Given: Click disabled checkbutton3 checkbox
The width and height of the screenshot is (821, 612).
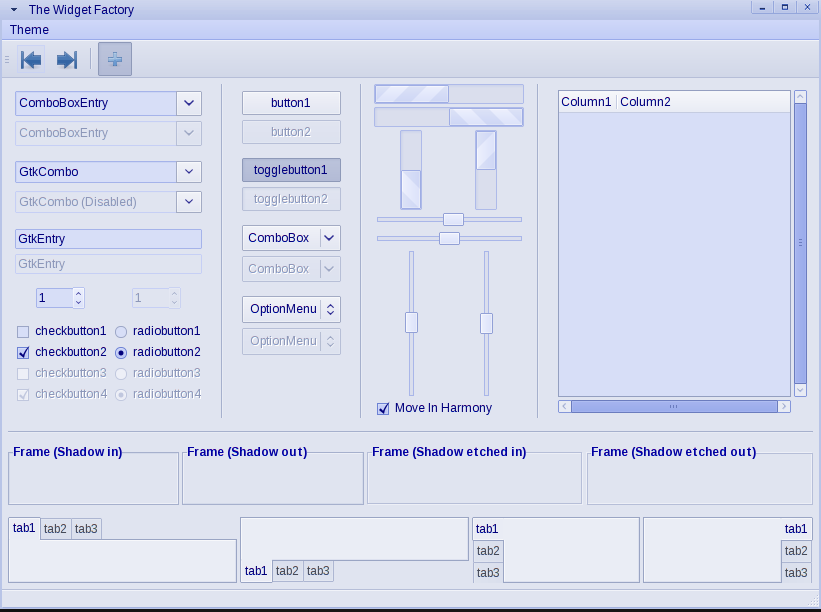Looking at the screenshot, I should tap(23, 373).
